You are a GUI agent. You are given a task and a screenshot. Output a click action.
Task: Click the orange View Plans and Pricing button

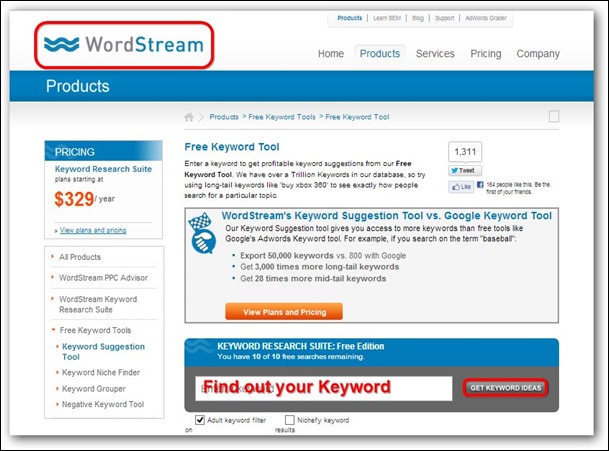(284, 312)
